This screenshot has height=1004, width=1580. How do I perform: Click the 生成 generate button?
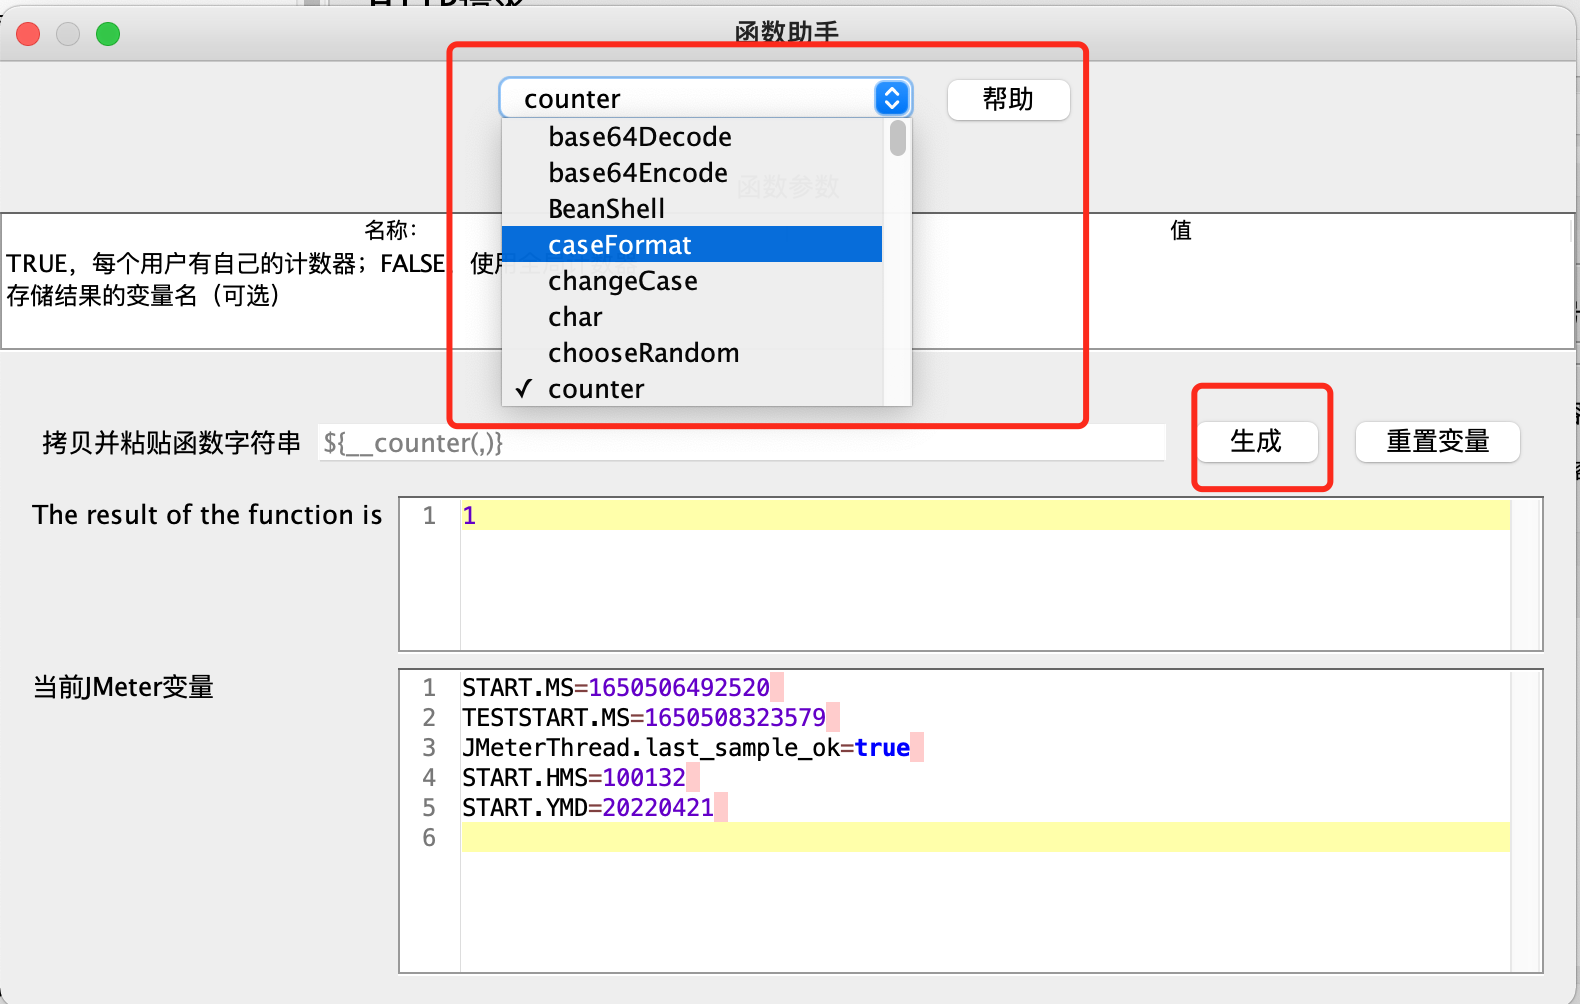[x=1257, y=441]
